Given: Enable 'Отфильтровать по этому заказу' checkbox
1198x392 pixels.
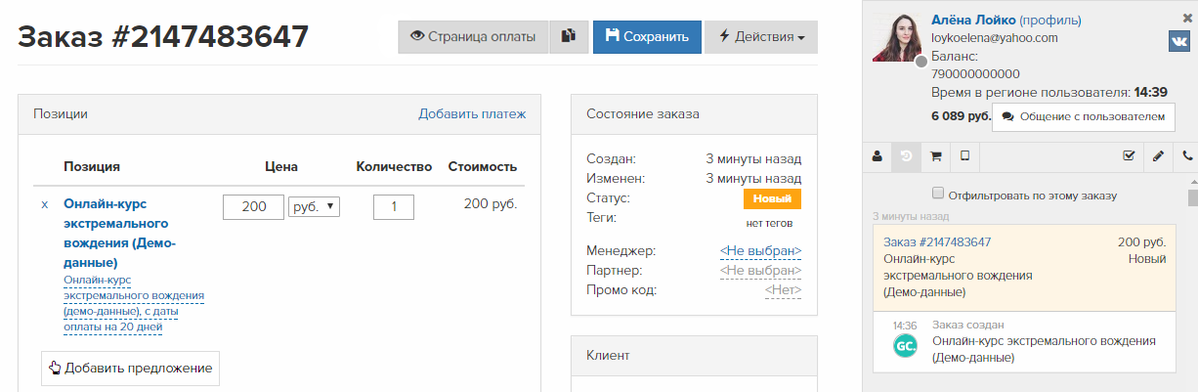Looking at the screenshot, I should 939,193.
